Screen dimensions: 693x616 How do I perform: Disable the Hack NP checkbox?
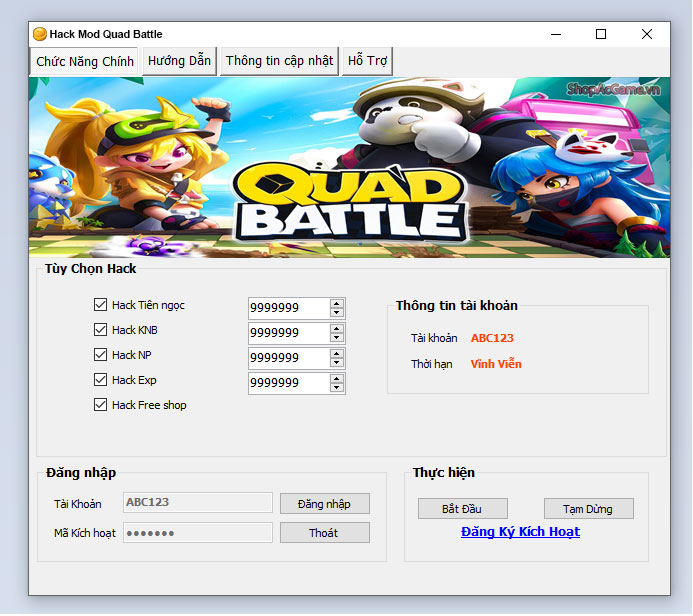pos(100,355)
